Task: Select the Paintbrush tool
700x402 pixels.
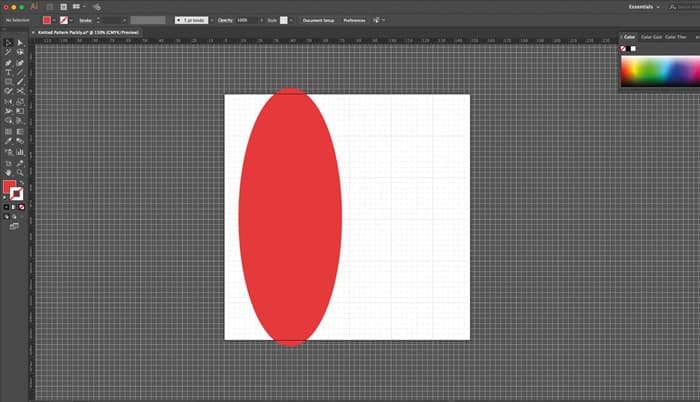Action: click(20, 82)
